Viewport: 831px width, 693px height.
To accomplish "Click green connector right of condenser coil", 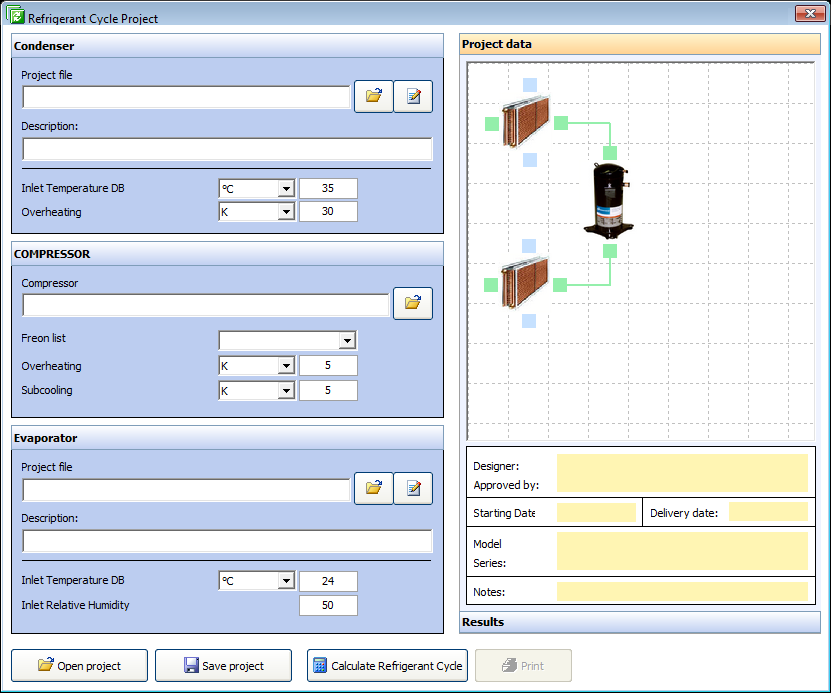I will pyautogui.click(x=561, y=123).
